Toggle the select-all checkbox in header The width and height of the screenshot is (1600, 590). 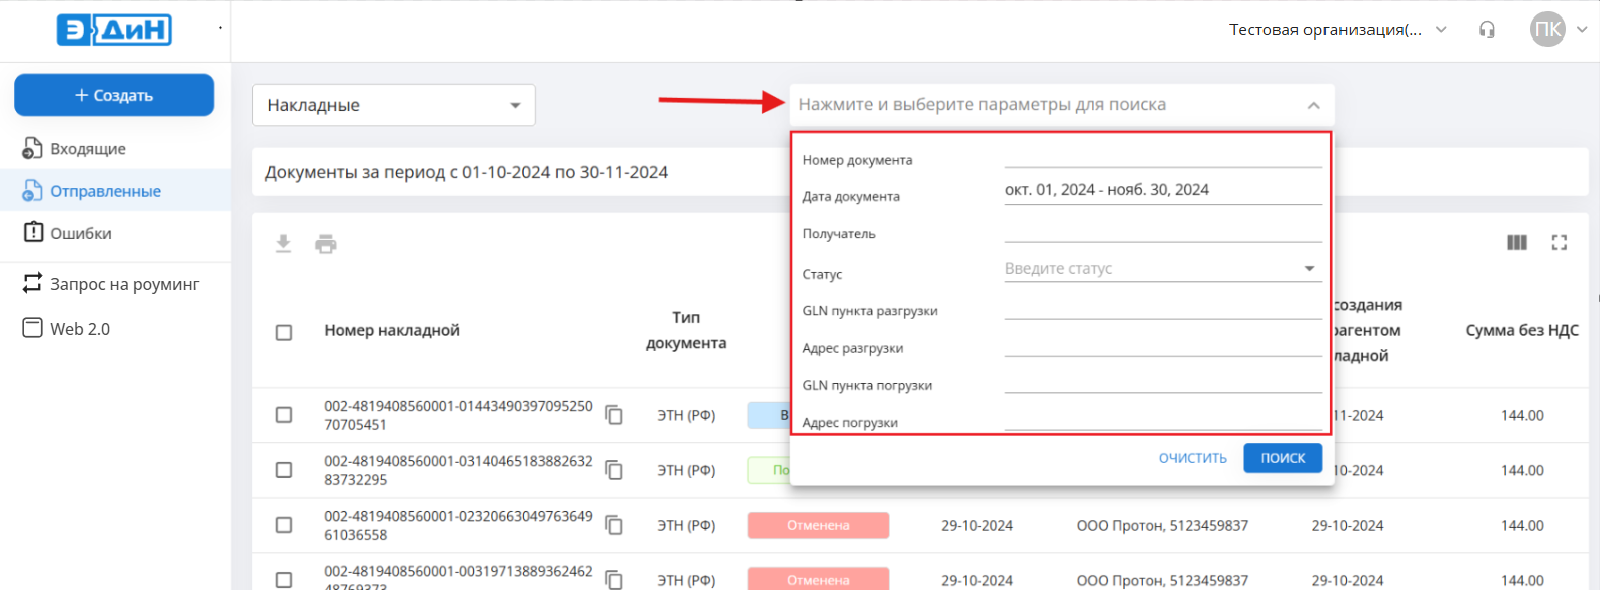[284, 332]
